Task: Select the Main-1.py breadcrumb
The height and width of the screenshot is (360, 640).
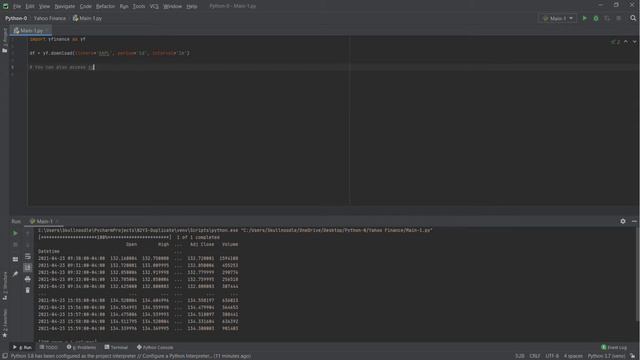Action: (x=87, y=18)
